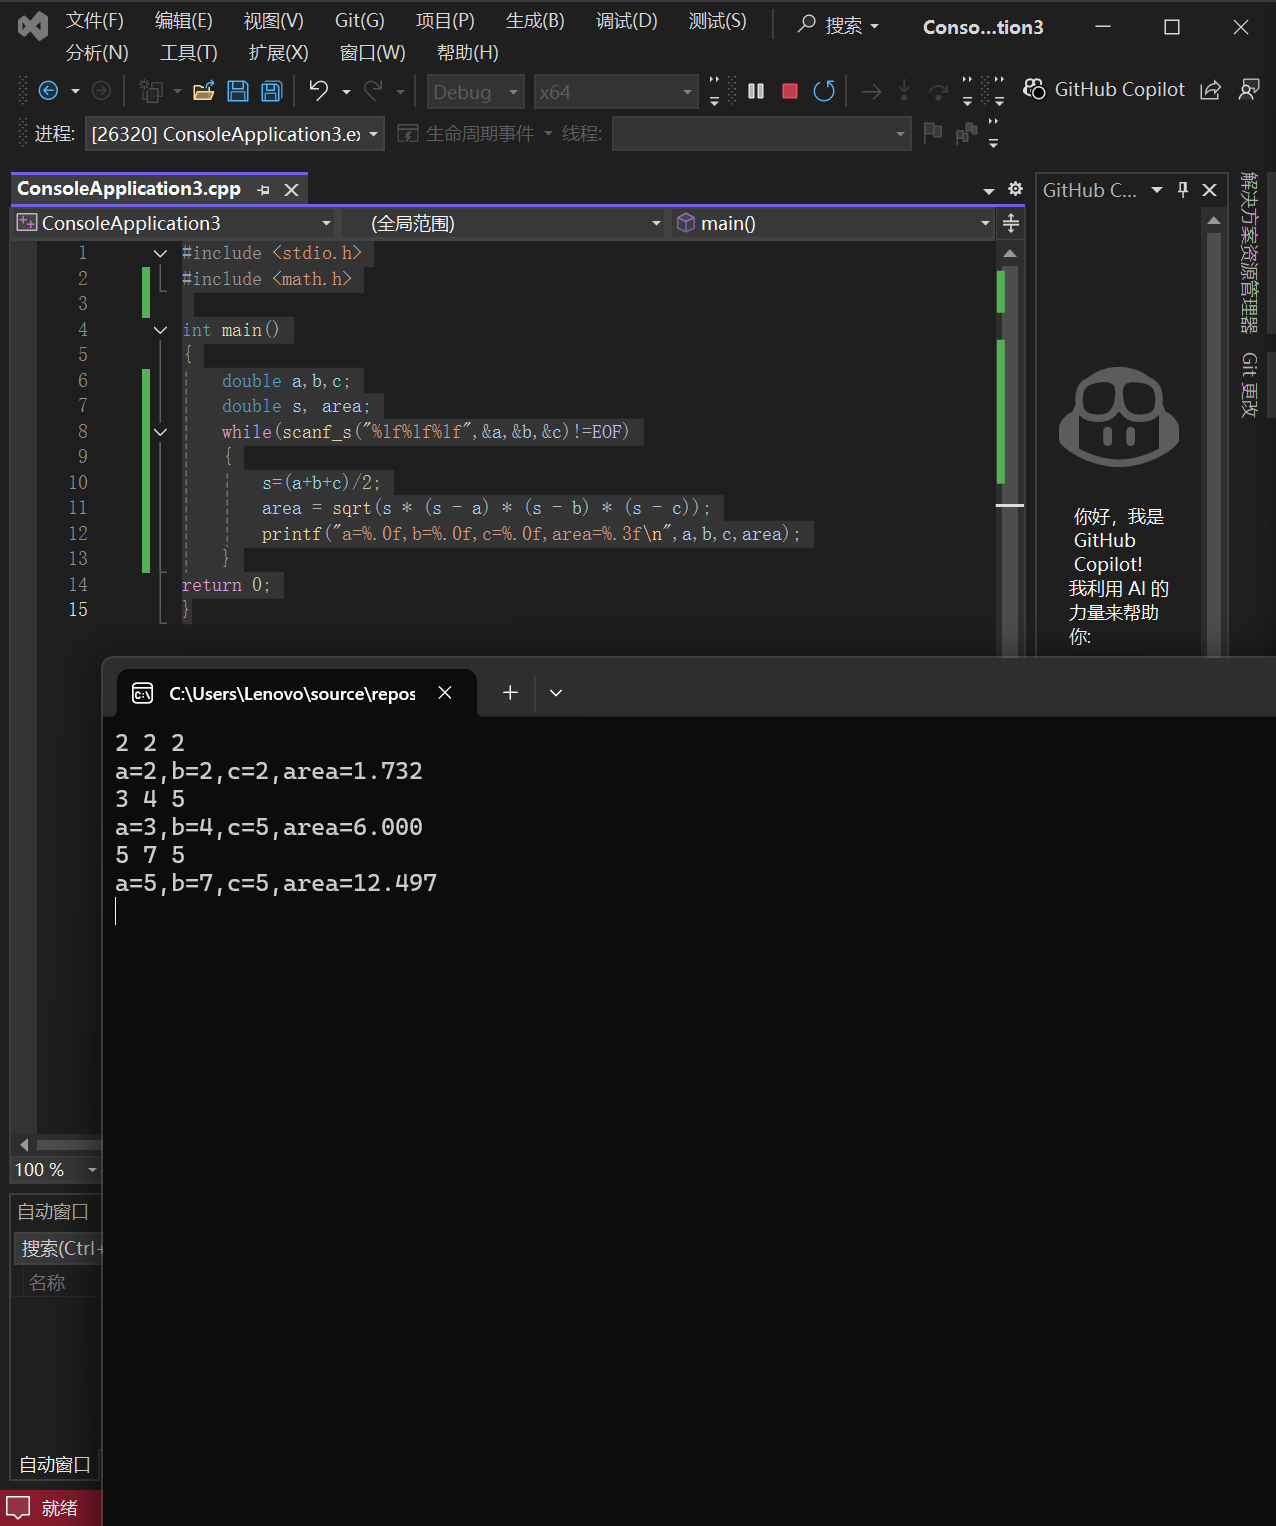Open the 视图(V) menu
1276x1526 pixels.
pos(273,21)
